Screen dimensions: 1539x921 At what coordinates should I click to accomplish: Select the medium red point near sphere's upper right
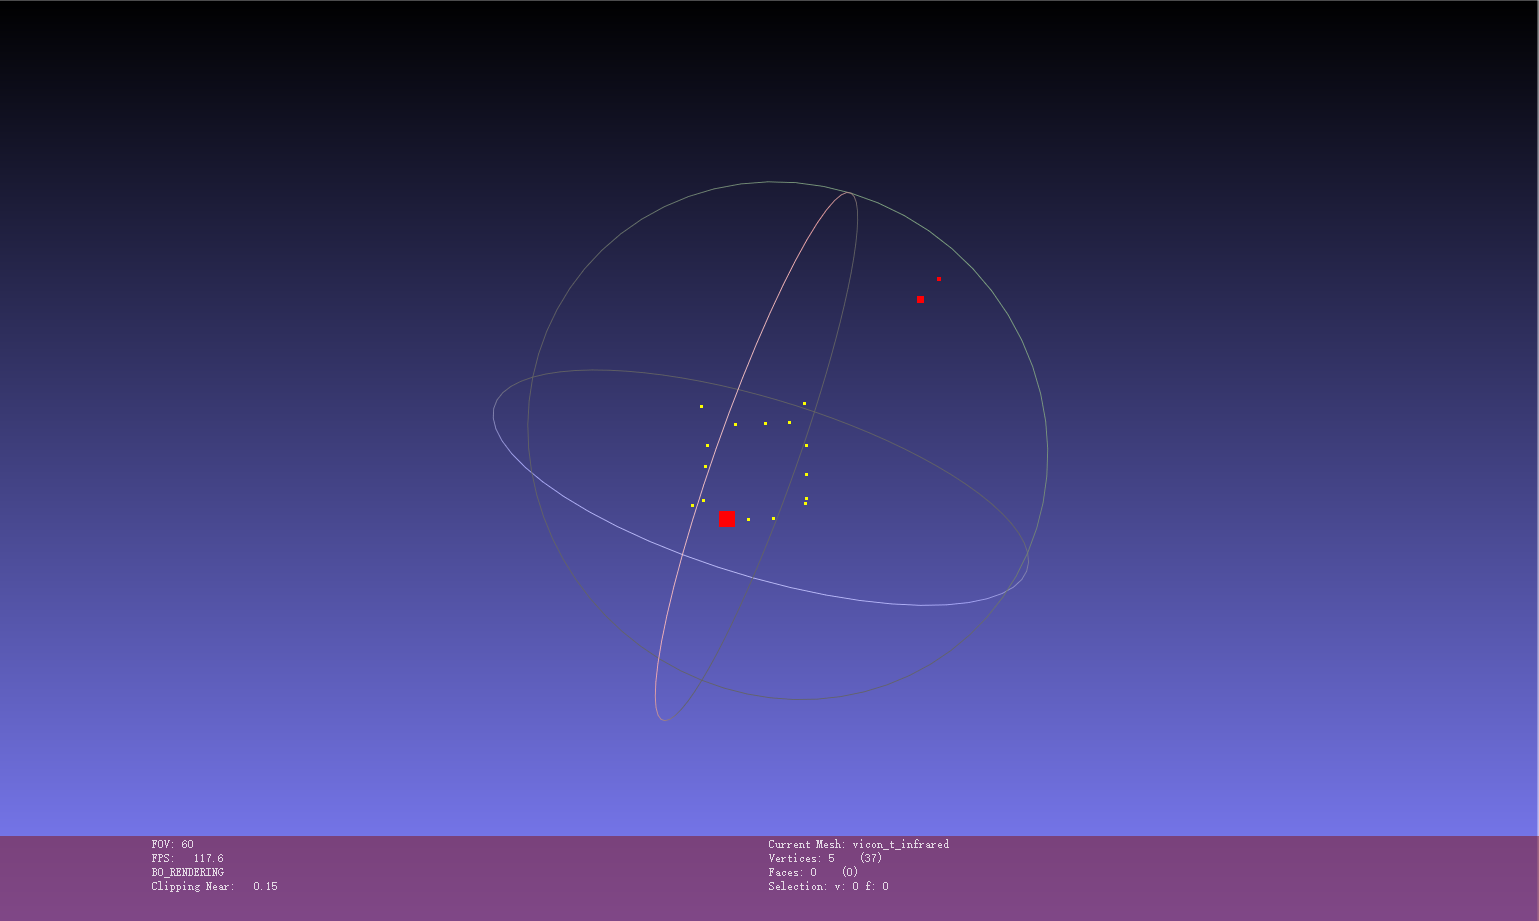(920, 299)
